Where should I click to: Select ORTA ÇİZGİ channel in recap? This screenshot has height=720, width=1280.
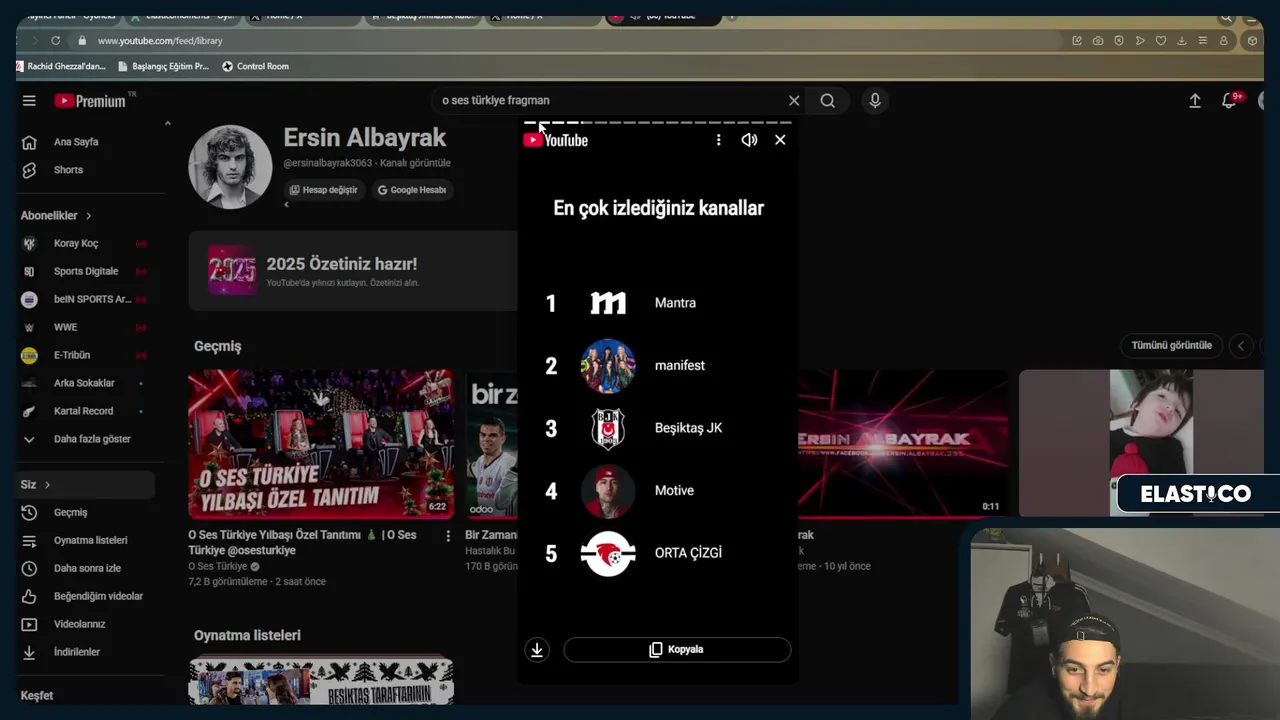click(658, 553)
